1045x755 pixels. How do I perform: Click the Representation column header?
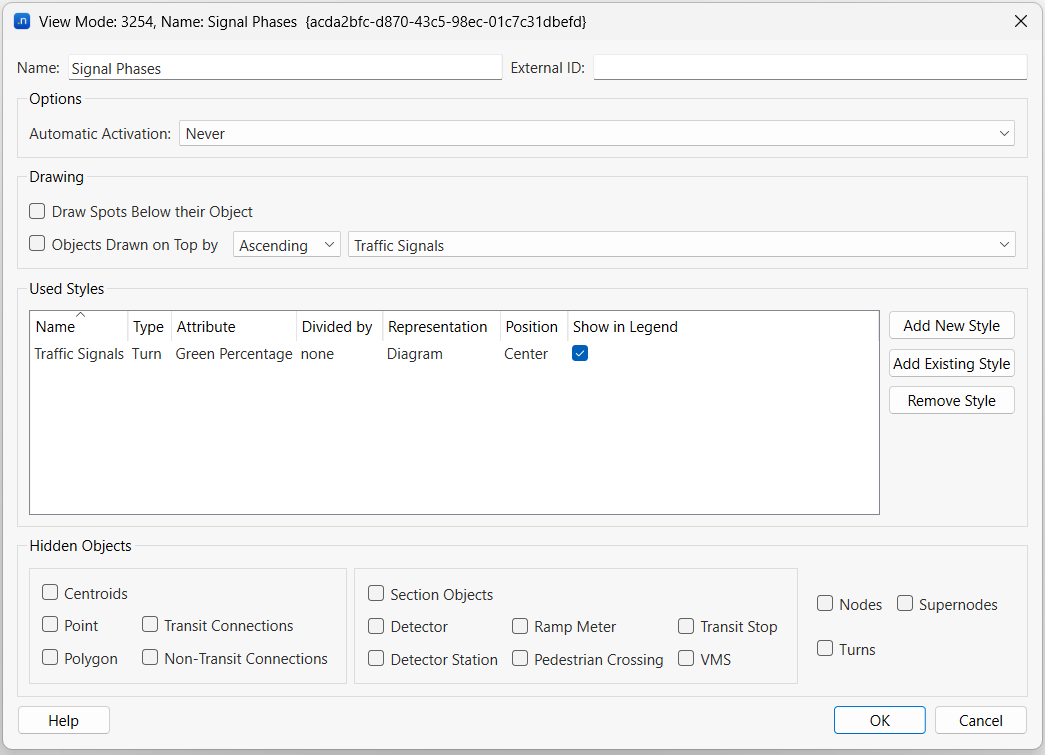pyautogui.click(x=437, y=327)
